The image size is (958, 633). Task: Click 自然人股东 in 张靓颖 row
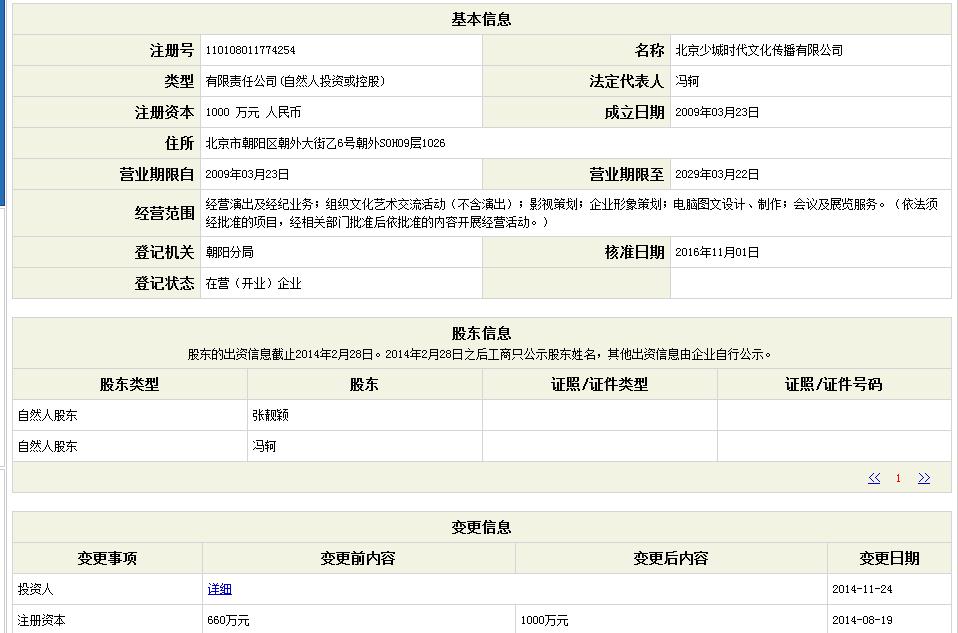[x=48, y=415]
